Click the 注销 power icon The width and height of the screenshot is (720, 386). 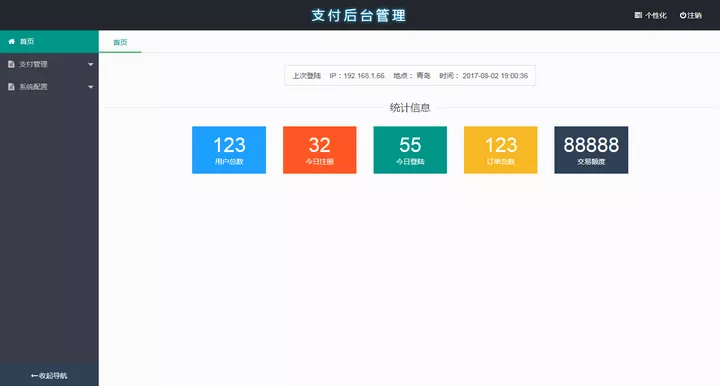(x=683, y=15)
